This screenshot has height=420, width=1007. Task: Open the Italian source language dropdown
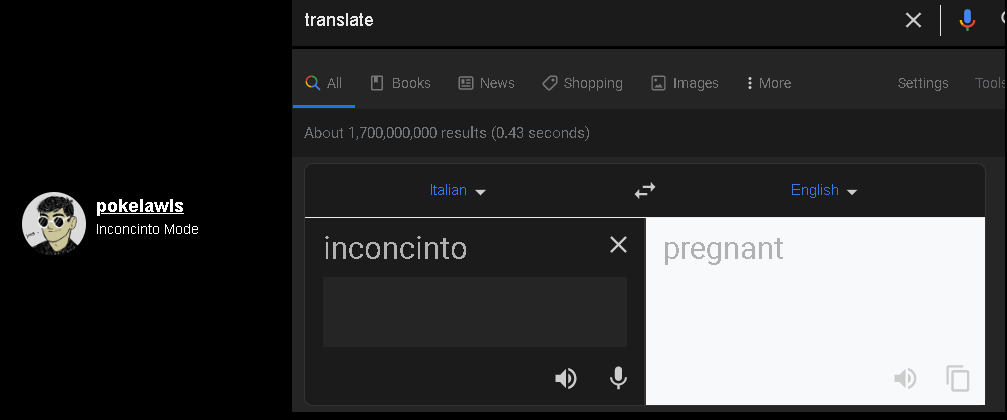tap(457, 190)
